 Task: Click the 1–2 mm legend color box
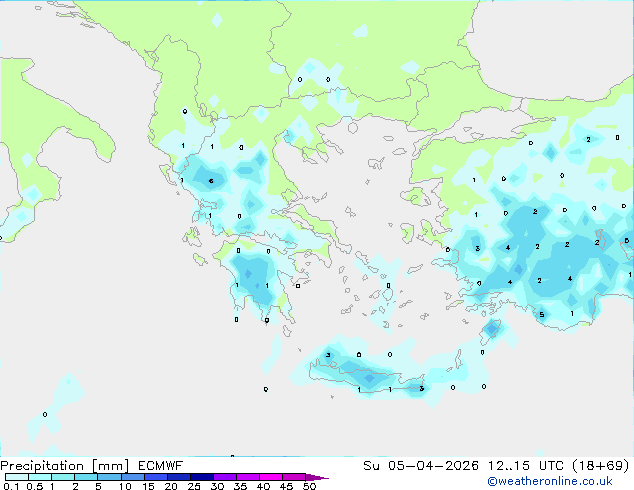tap(63, 477)
